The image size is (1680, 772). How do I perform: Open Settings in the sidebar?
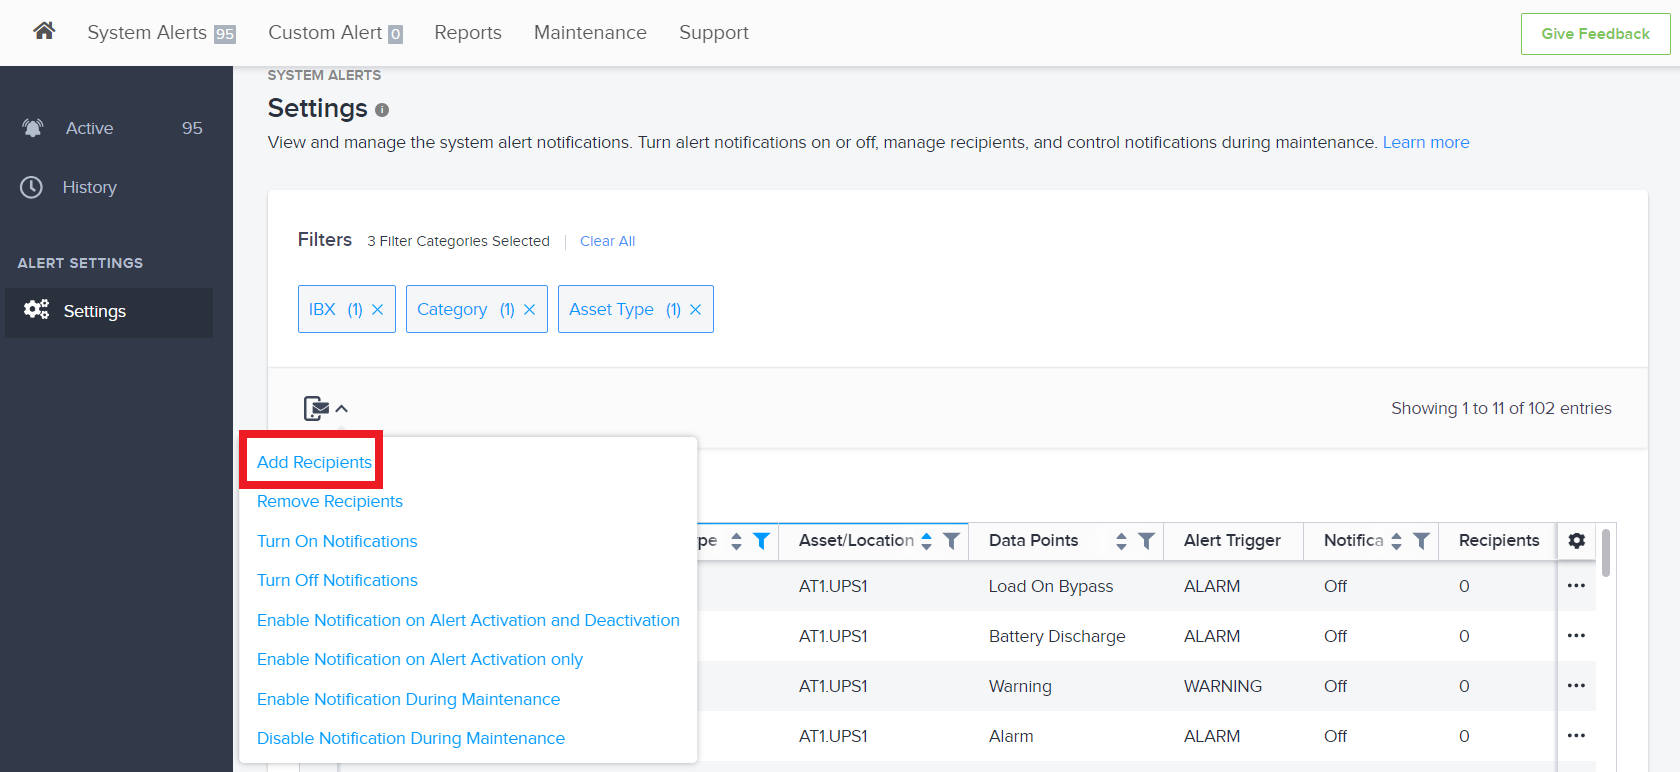tap(109, 311)
